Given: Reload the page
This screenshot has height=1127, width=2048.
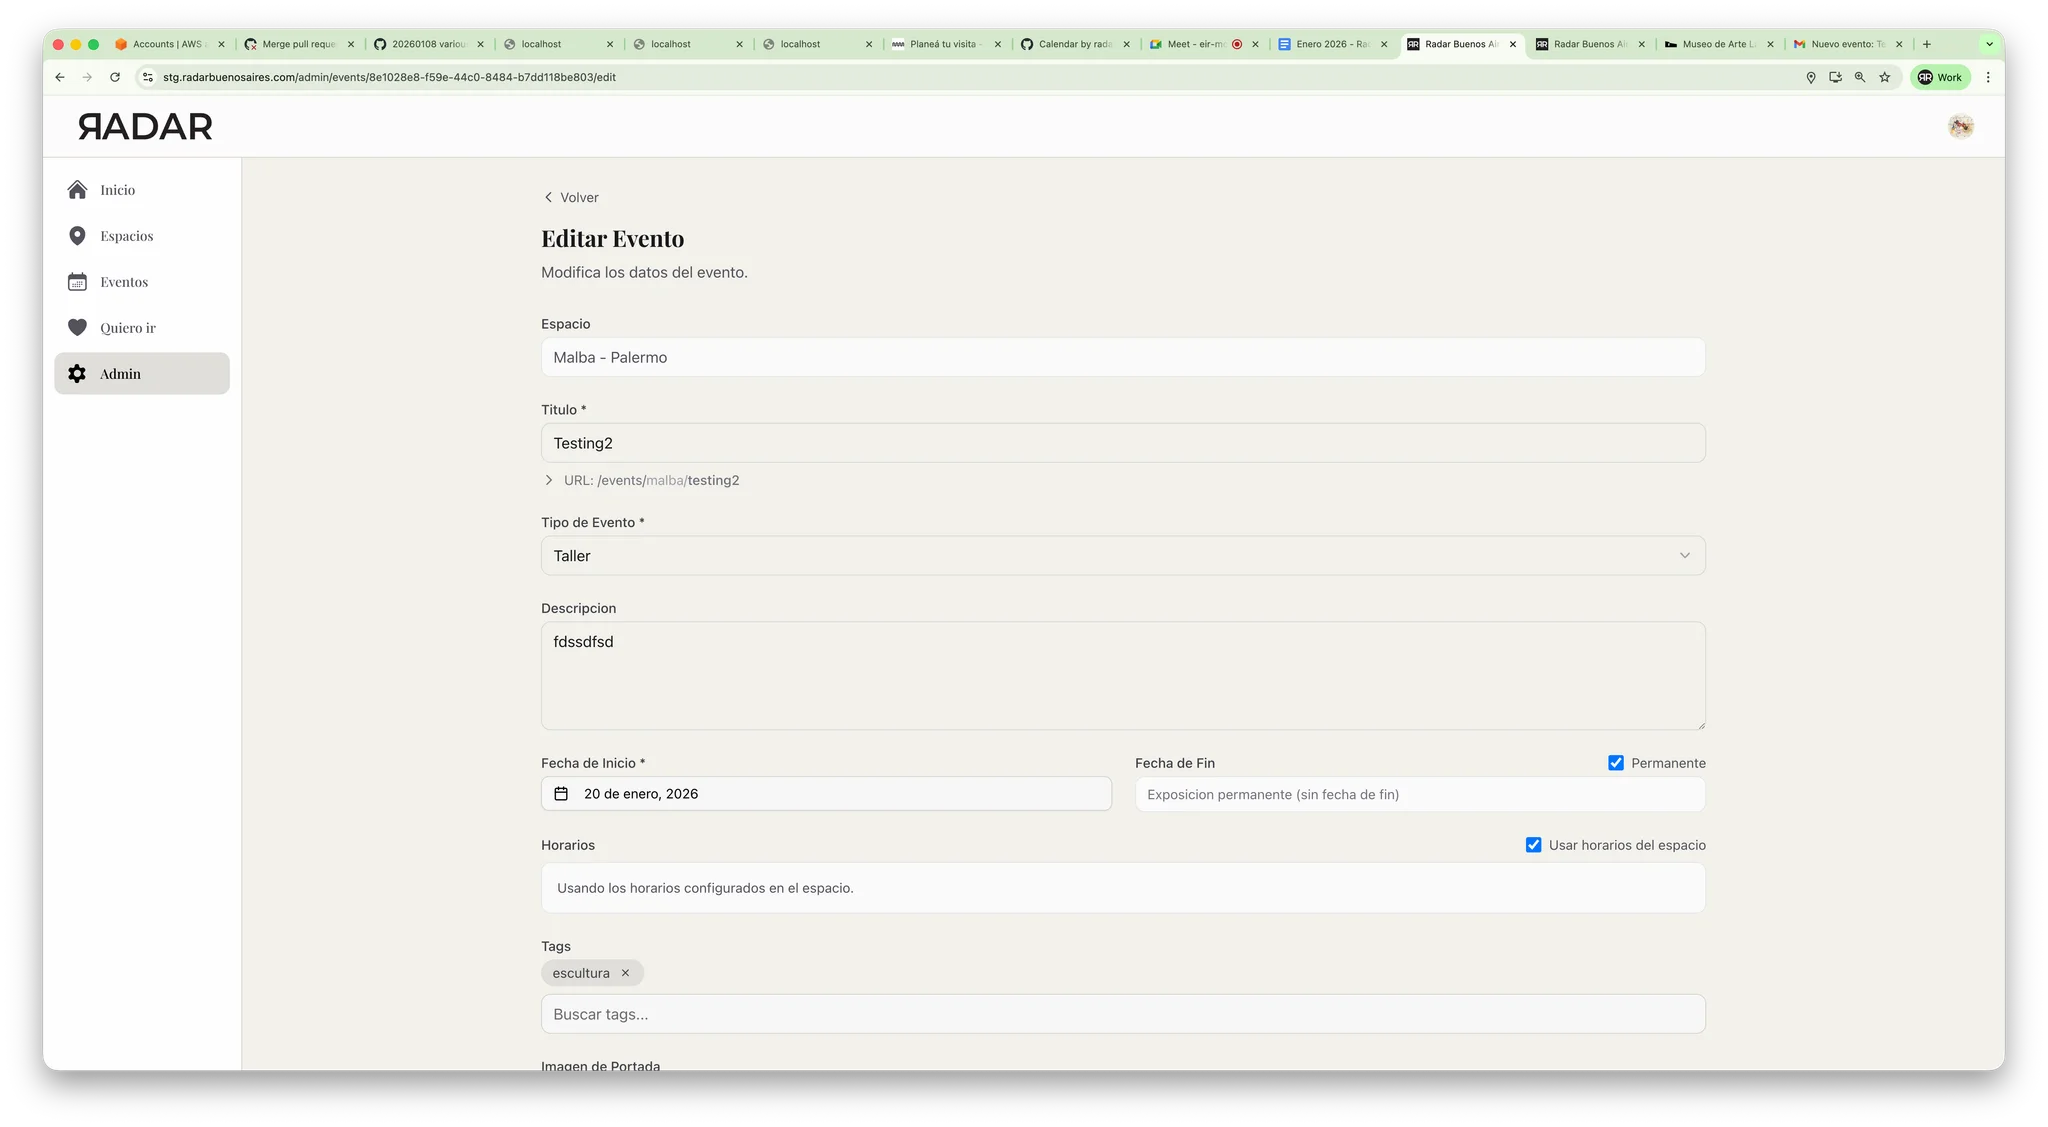Looking at the screenshot, I should pos(115,77).
